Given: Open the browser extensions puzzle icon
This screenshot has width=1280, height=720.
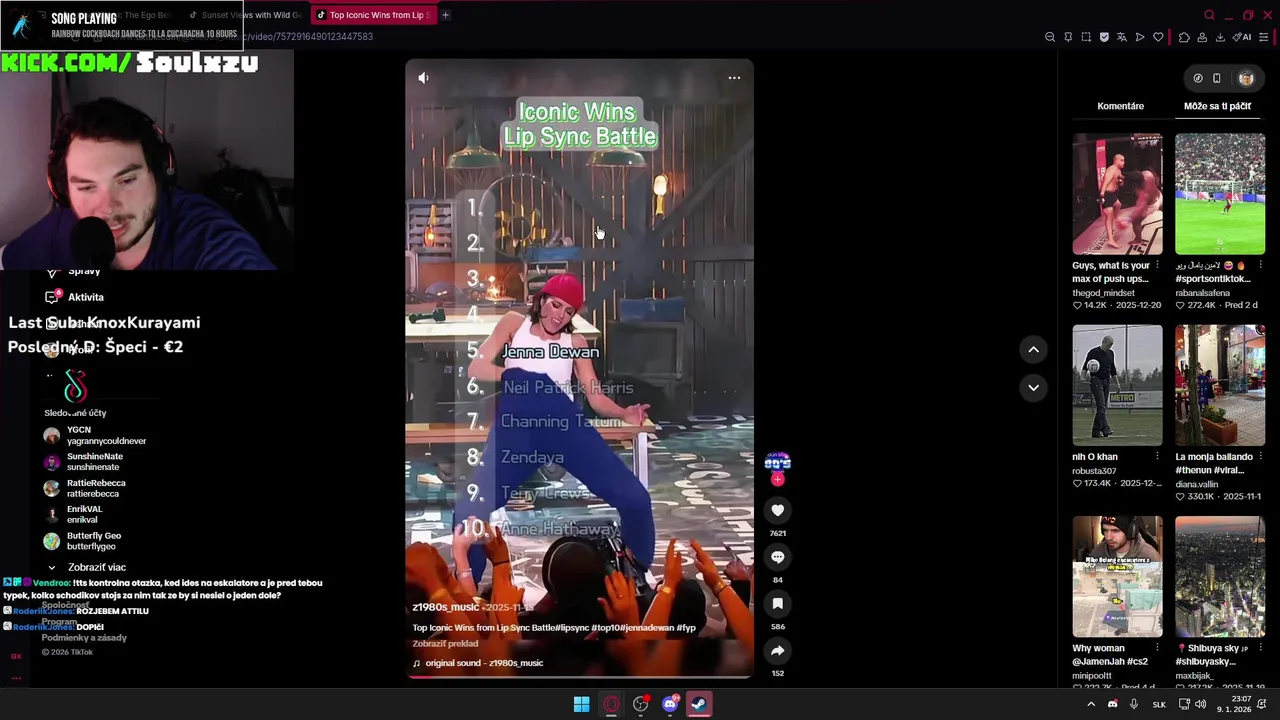Looking at the screenshot, I should [1184, 37].
